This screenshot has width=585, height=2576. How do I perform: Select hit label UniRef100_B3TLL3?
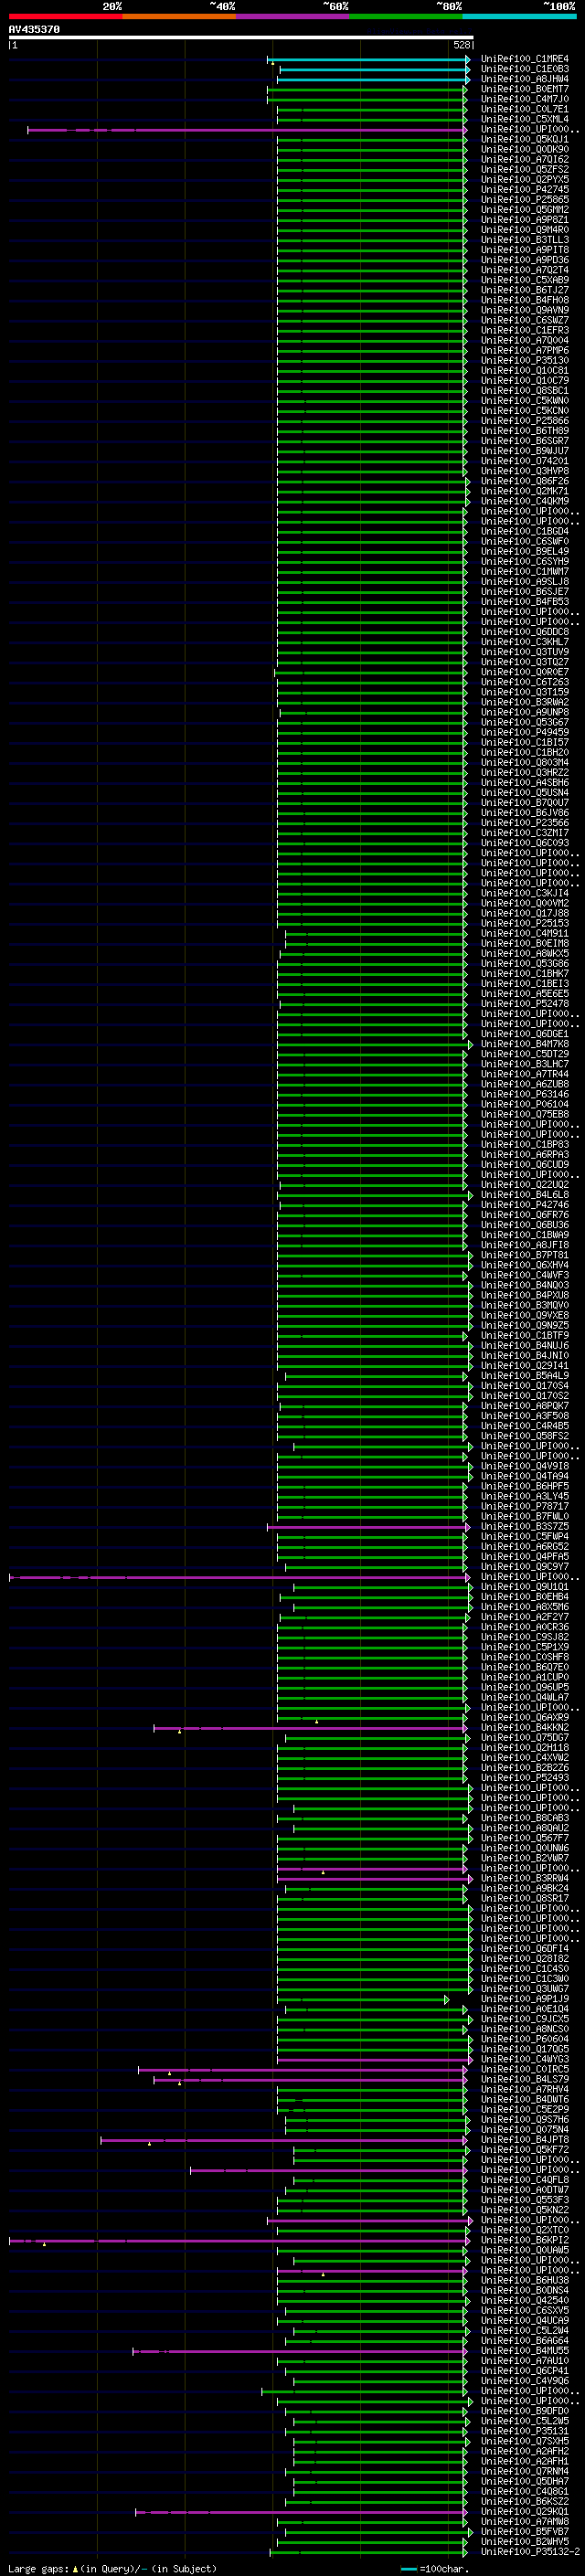(524, 240)
